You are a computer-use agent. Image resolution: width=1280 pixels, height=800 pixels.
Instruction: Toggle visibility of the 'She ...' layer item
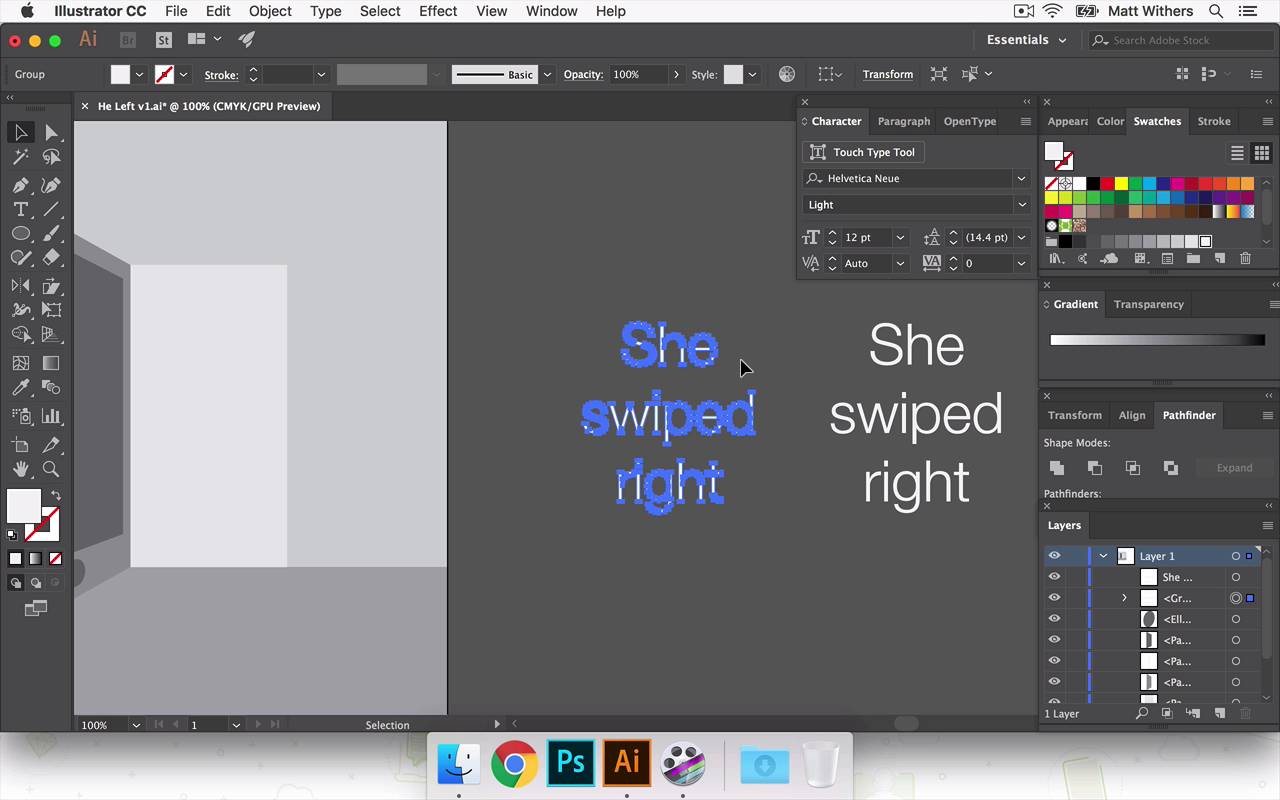(x=1054, y=577)
